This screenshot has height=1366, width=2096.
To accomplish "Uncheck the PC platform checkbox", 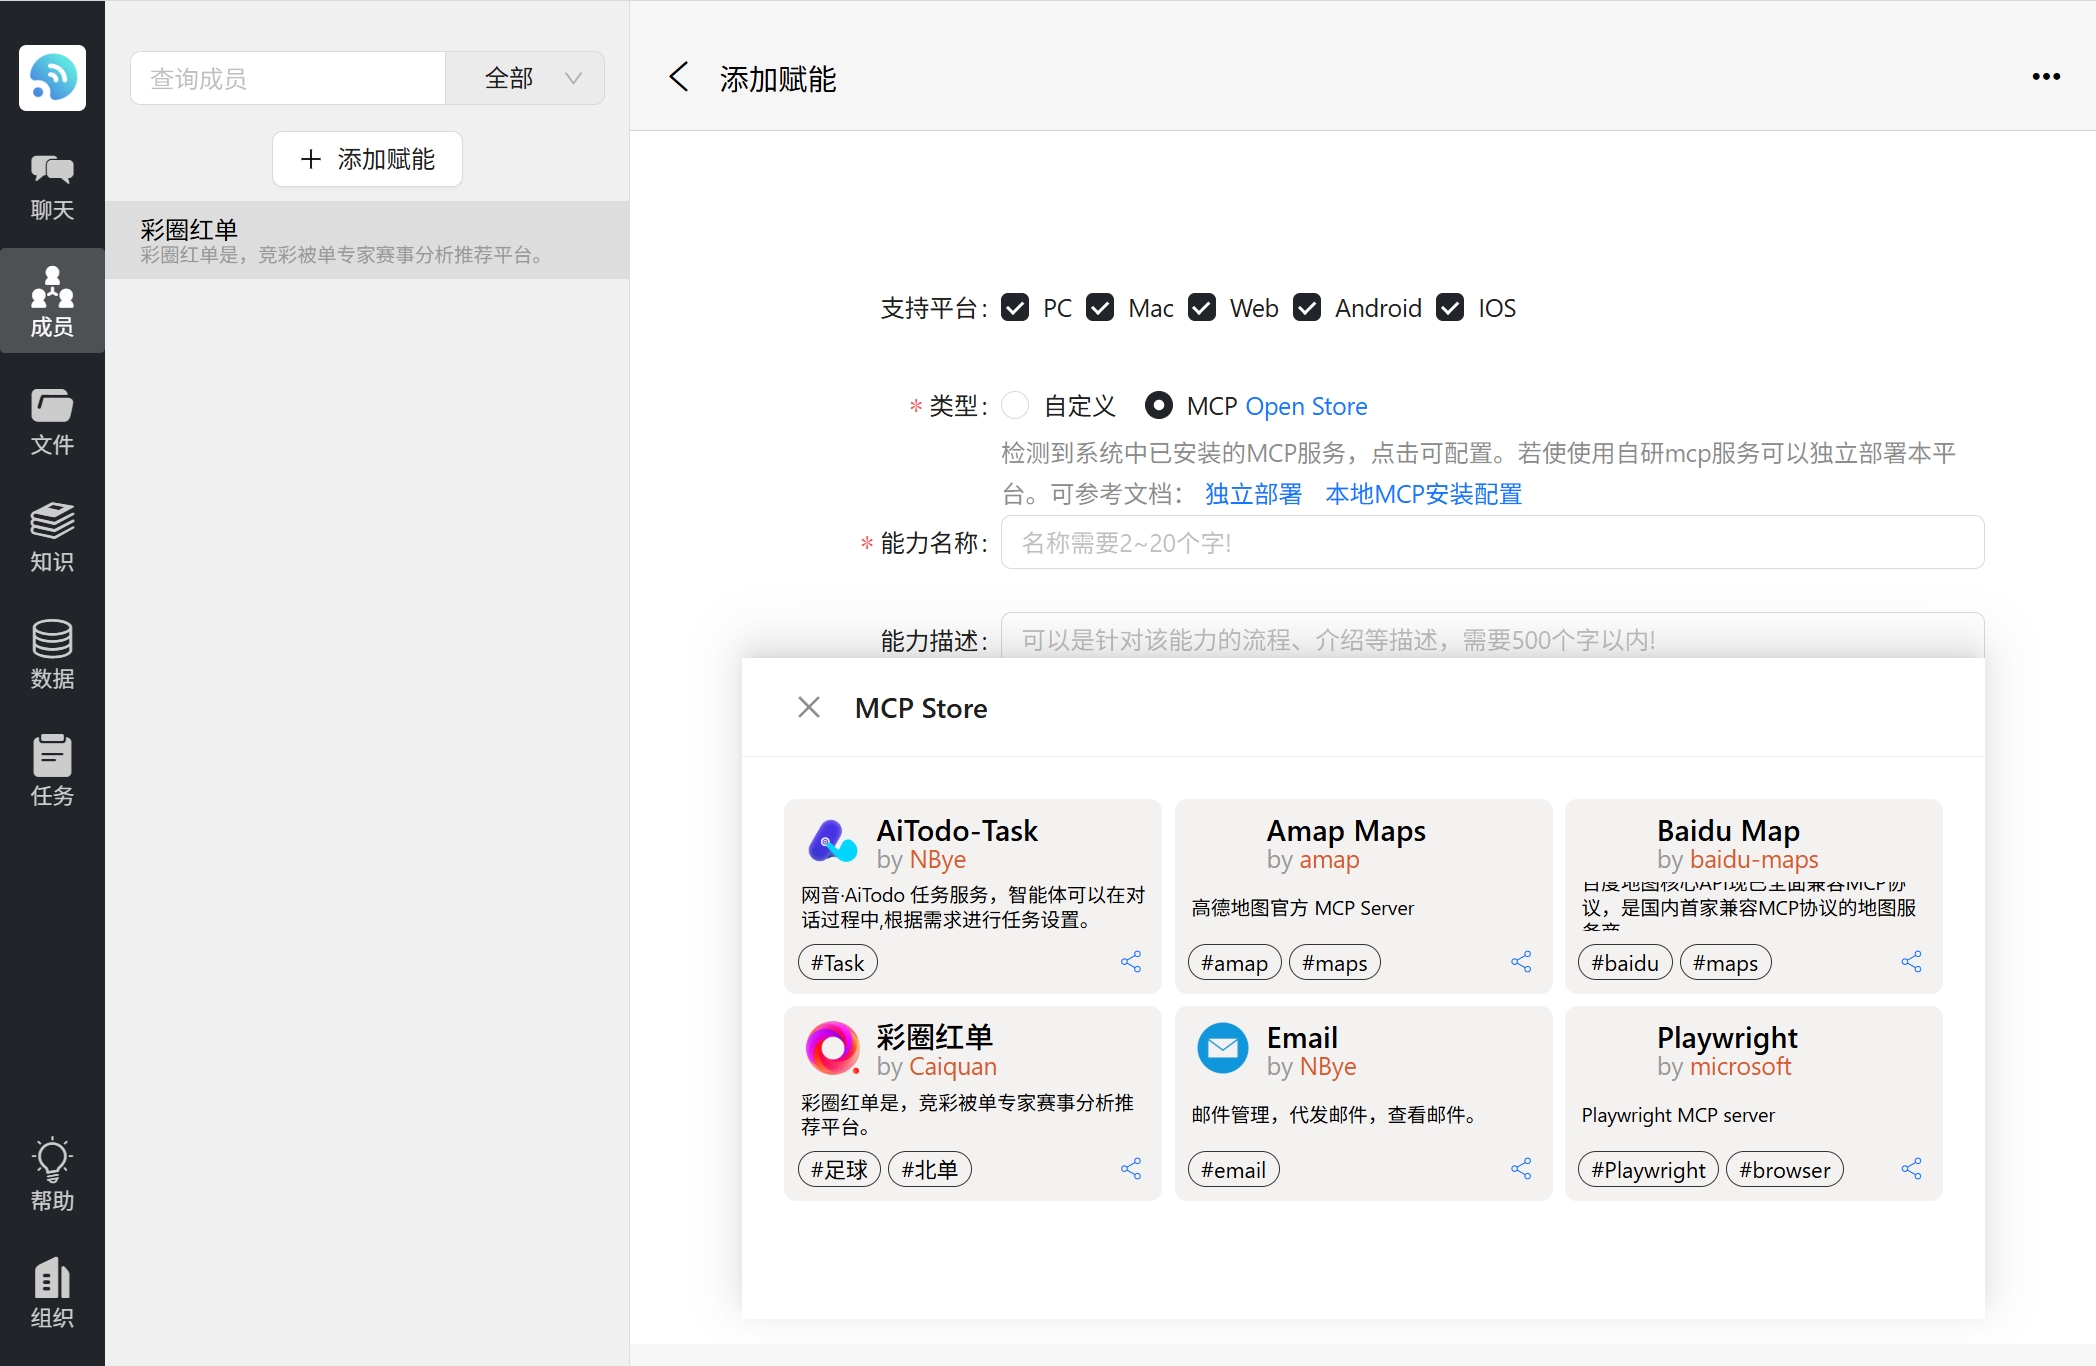I will 1015,308.
